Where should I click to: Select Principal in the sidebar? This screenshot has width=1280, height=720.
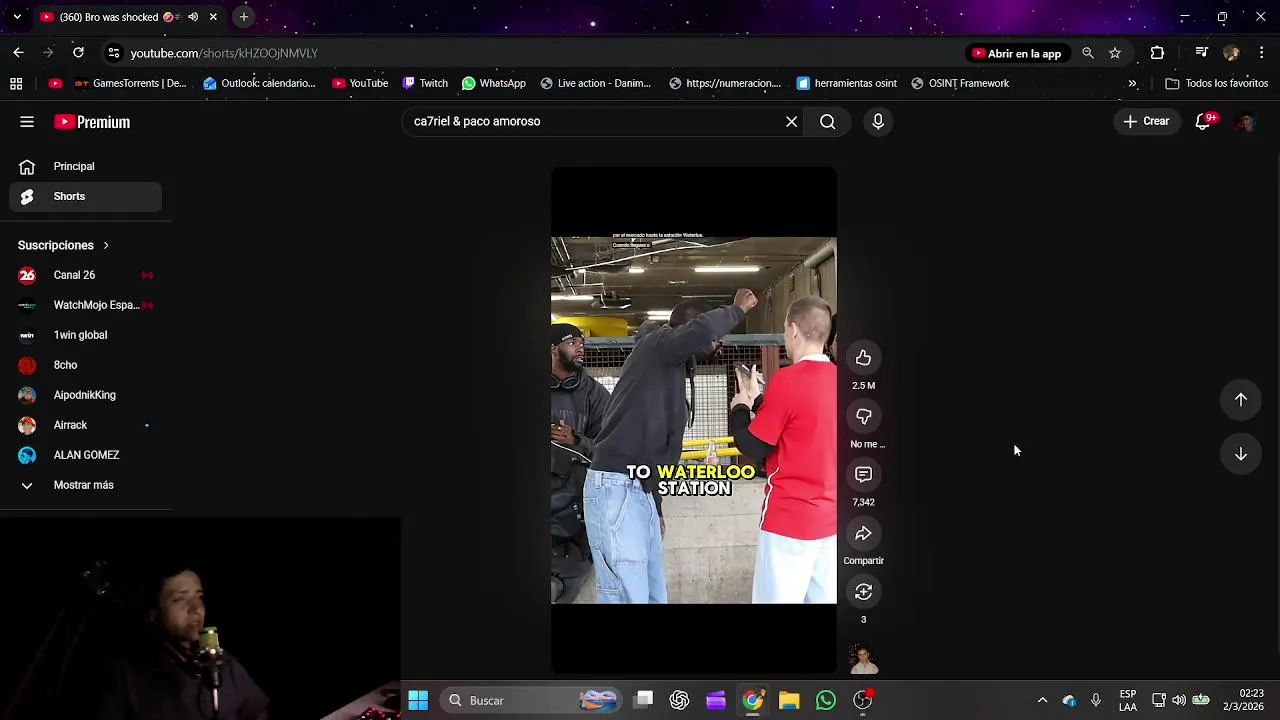[86, 167]
